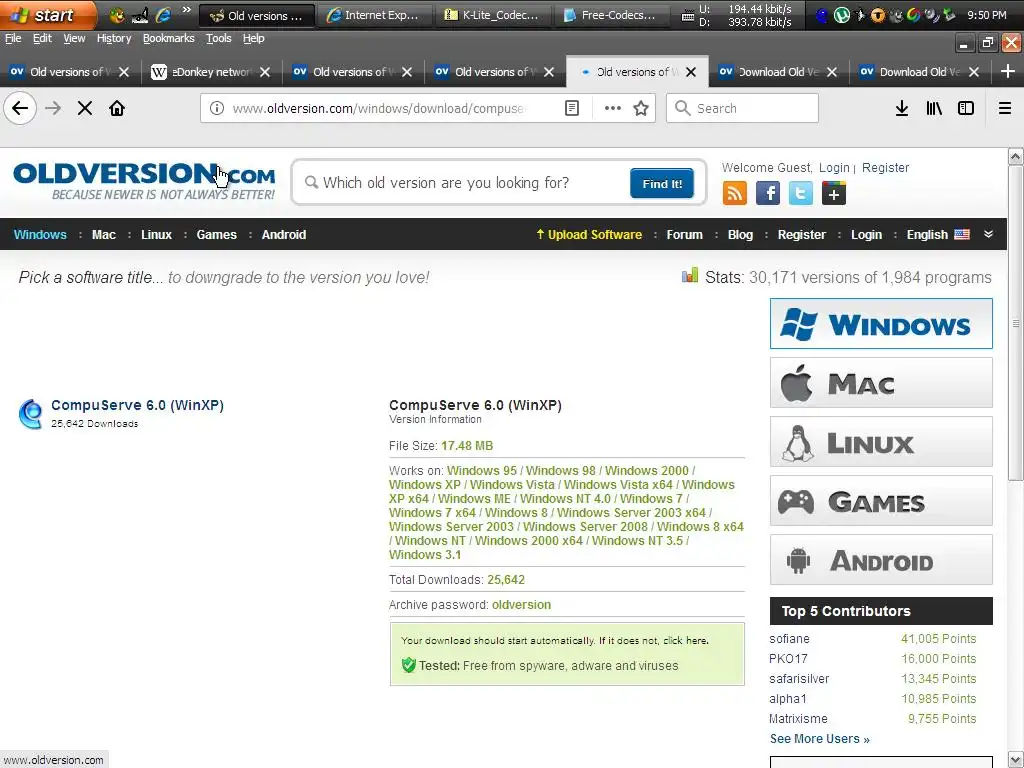Click the stats bar chart icon
The width and height of the screenshot is (1024, 768).
click(690, 276)
